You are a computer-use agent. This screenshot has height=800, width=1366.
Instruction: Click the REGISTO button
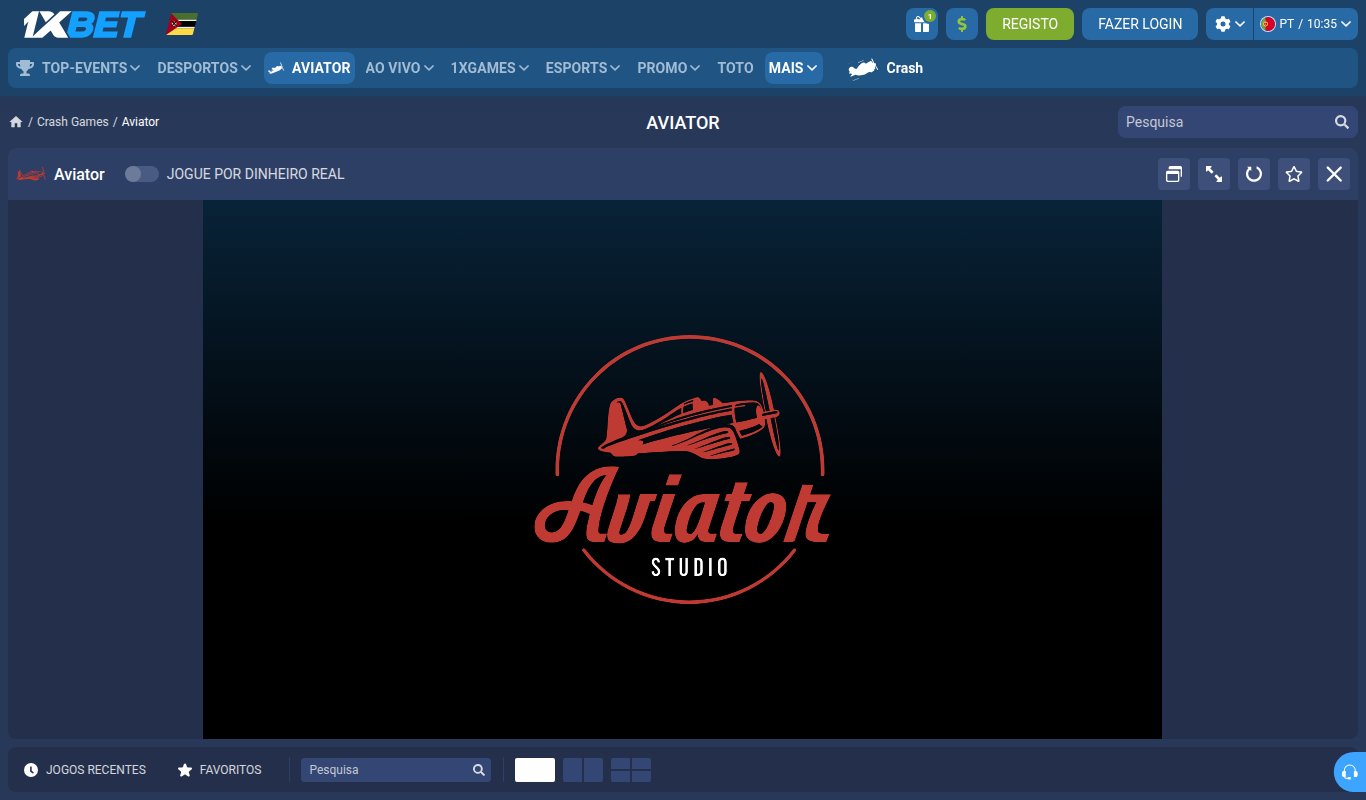pyautogui.click(x=1030, y=24)
